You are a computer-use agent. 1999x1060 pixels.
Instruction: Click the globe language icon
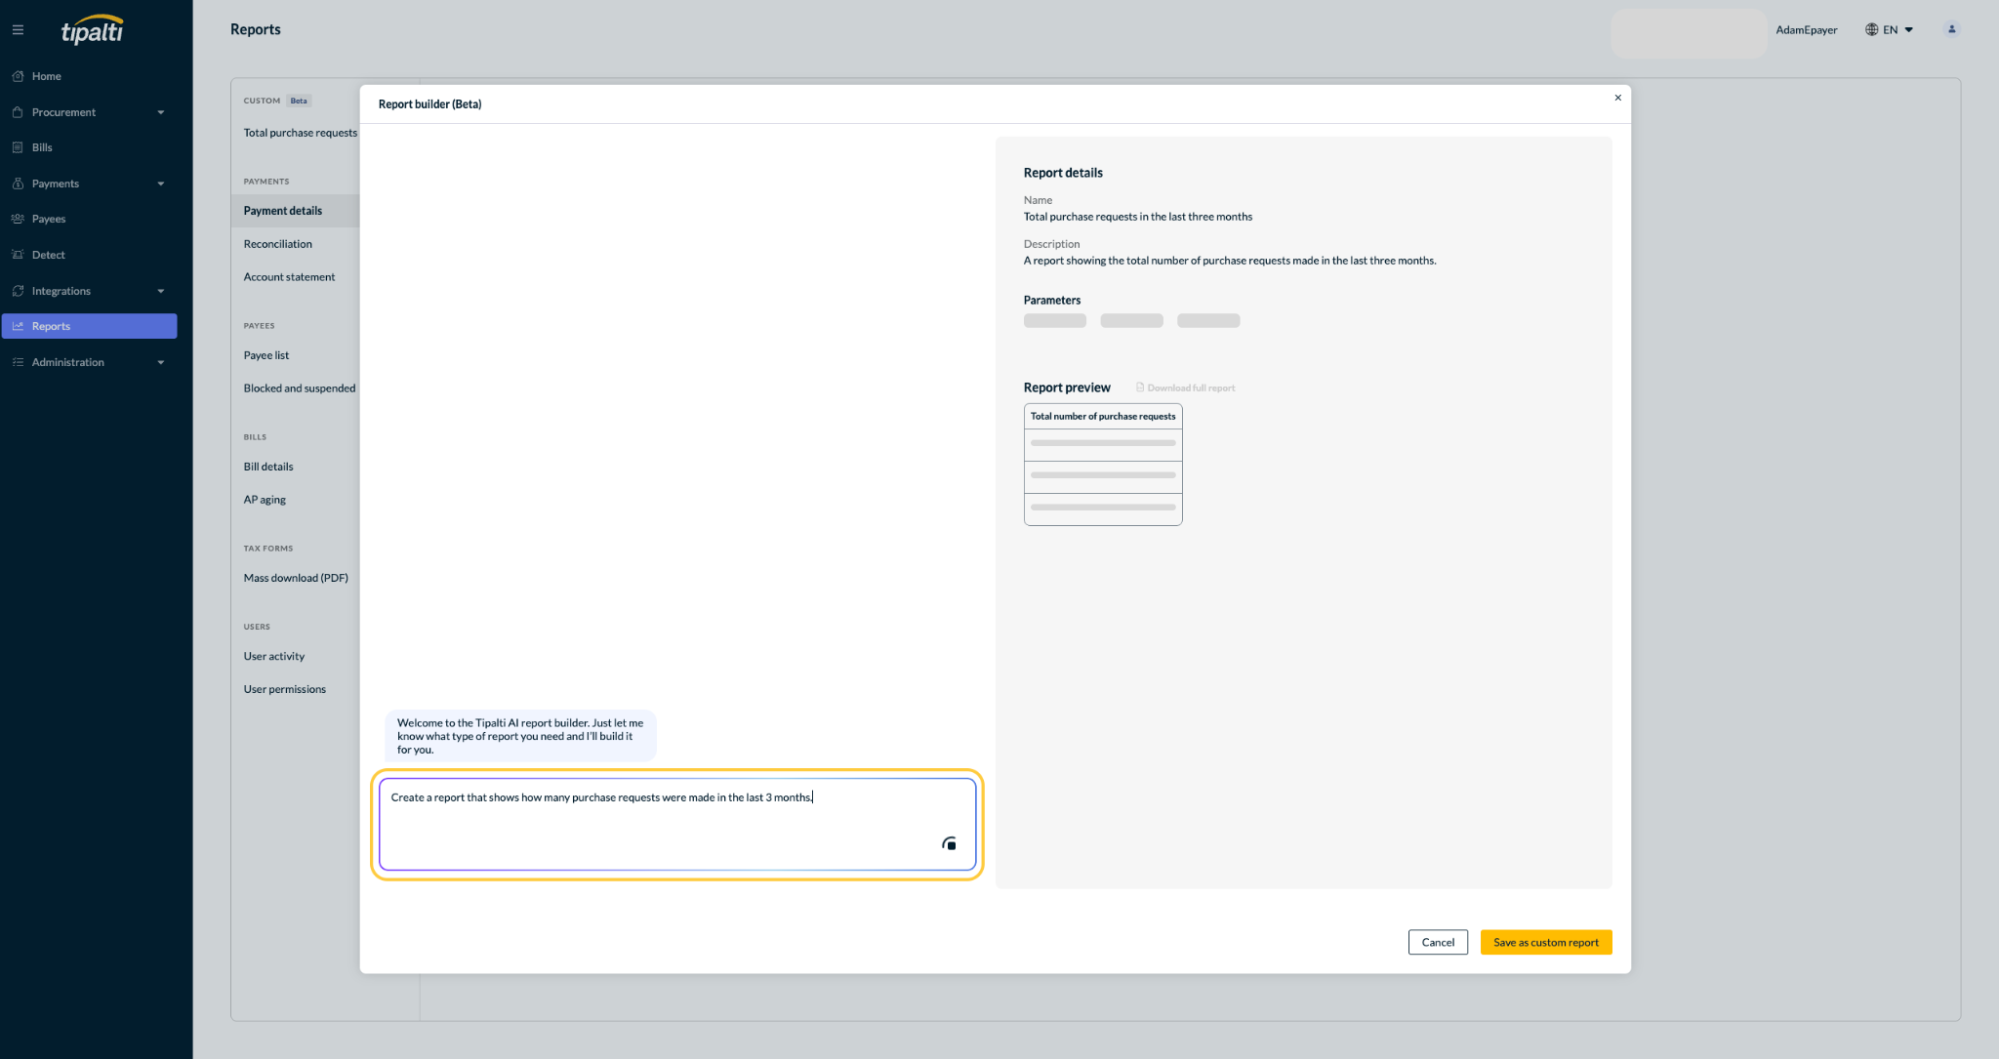point(1871,30)
